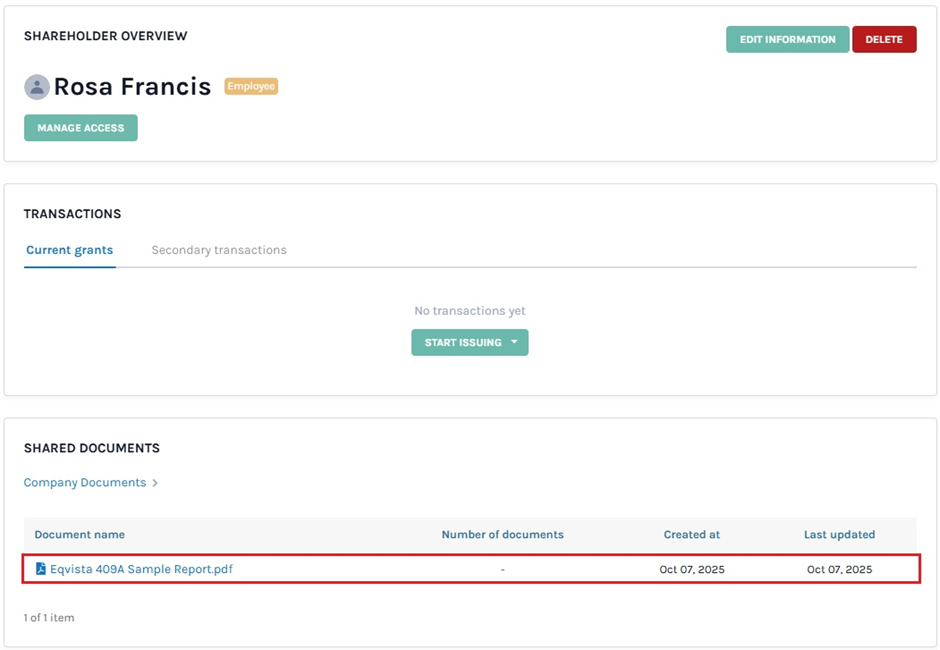Sort by Last updated column header
The height and width of the screenshot is (650, 940).
(x=839, y=535)
